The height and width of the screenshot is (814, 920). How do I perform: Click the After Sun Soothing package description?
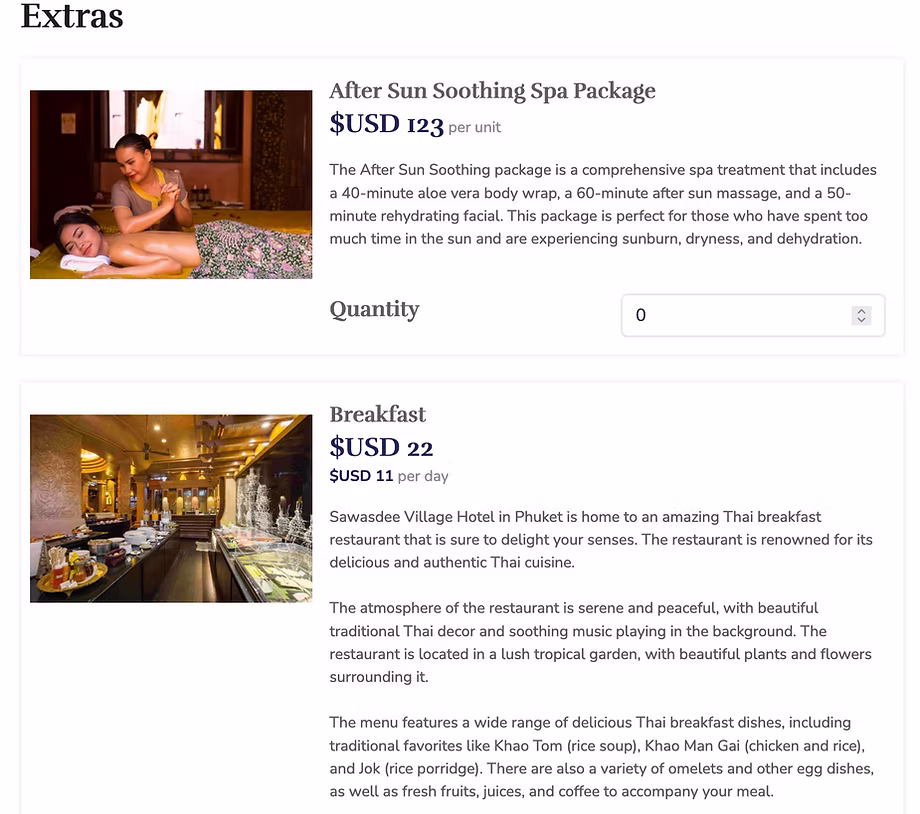(x=602, y=204)
